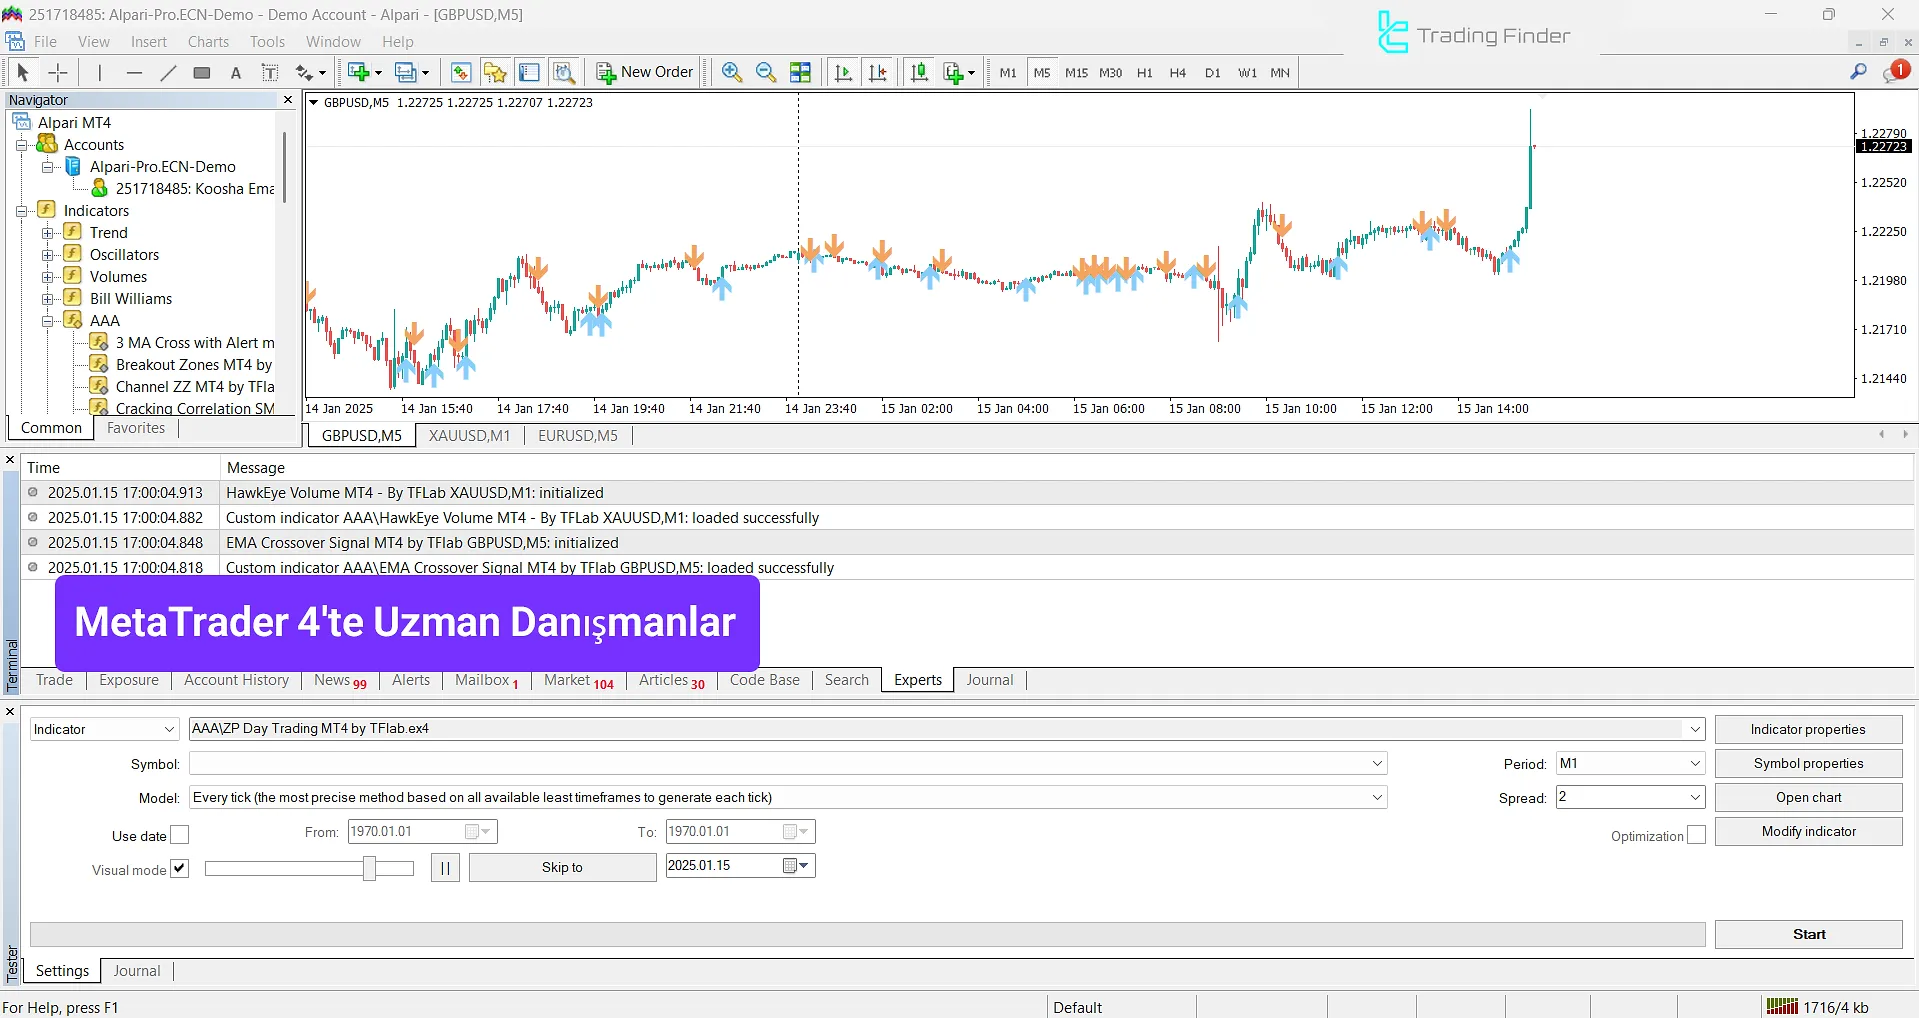Image resolution: width=1919 pixels, height=1018 pixels.
Task: Switch to the XAUUSD,M1 chart tab
Action: coord(469,436)
